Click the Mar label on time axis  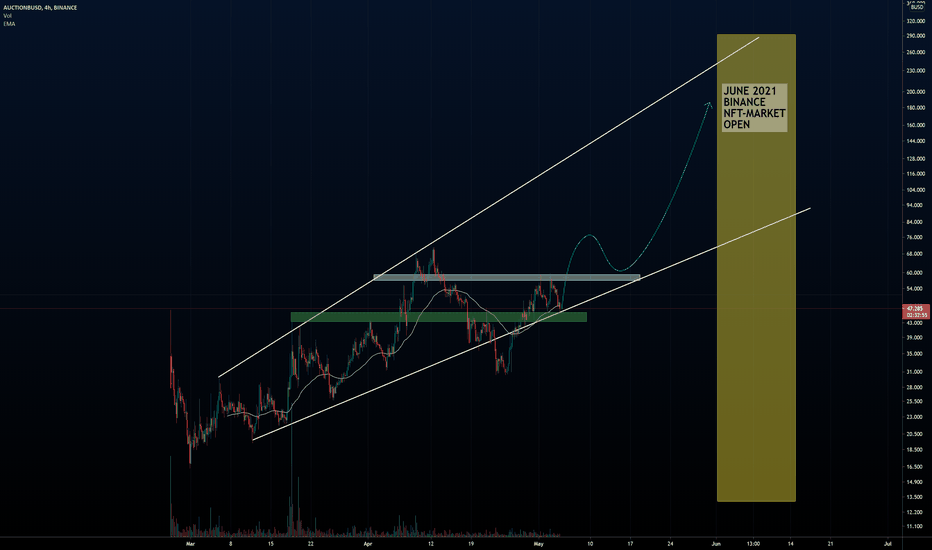tap(190, 543)
